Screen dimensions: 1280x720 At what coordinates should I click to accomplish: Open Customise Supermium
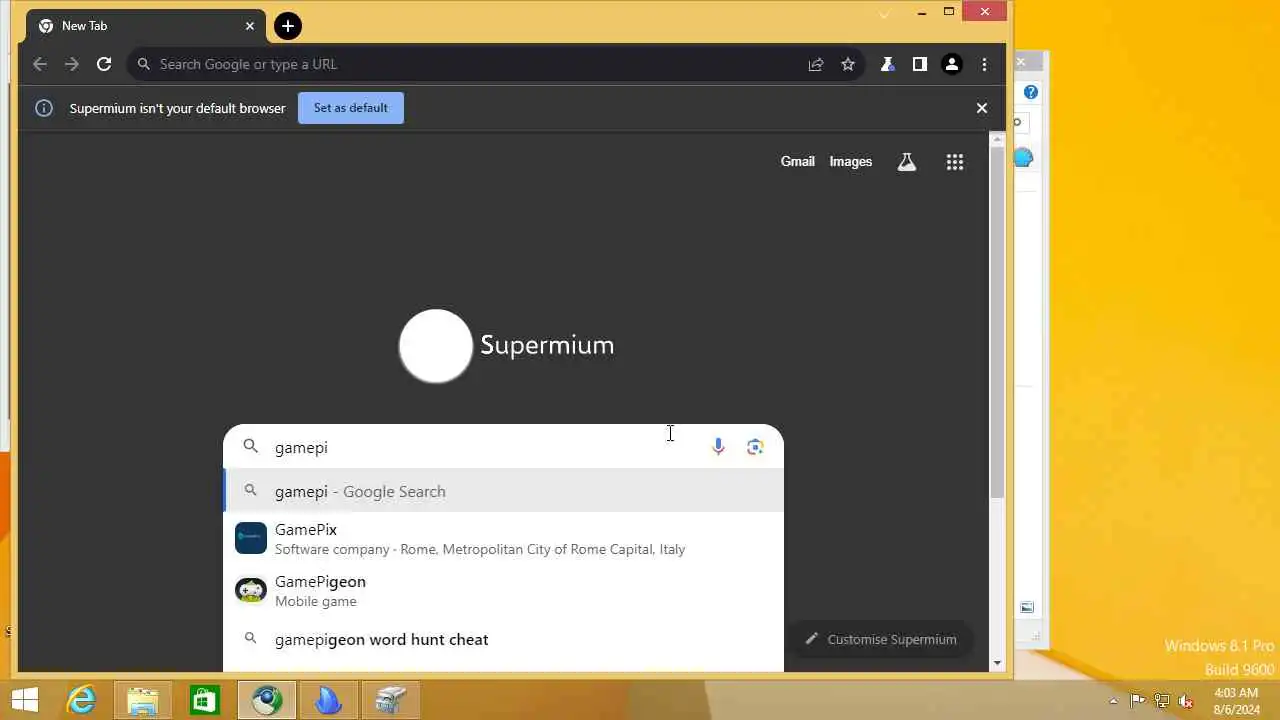click(x=881, y=639)
